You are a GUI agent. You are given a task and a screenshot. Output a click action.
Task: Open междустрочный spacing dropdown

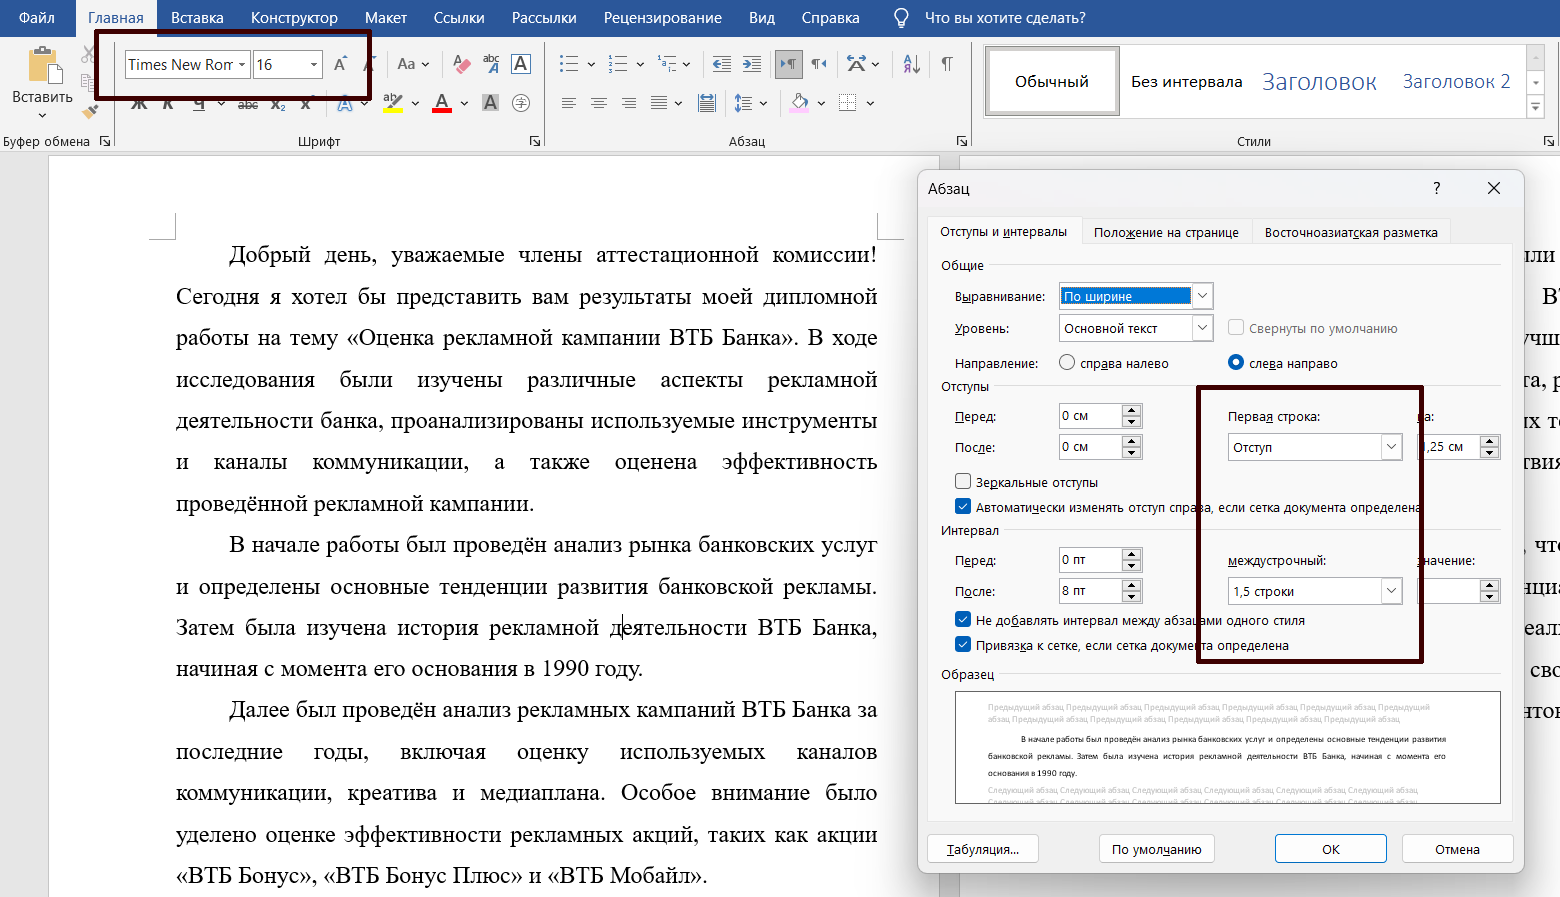[1391, 591]
